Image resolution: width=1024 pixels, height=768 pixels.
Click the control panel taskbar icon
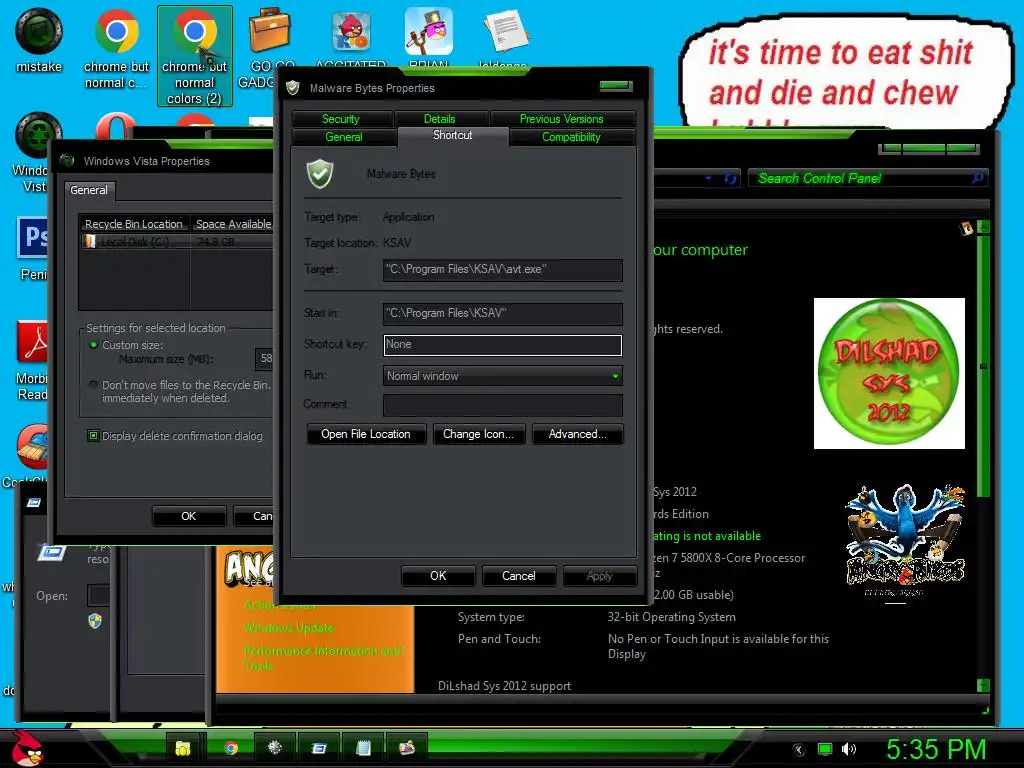(407, 748)
